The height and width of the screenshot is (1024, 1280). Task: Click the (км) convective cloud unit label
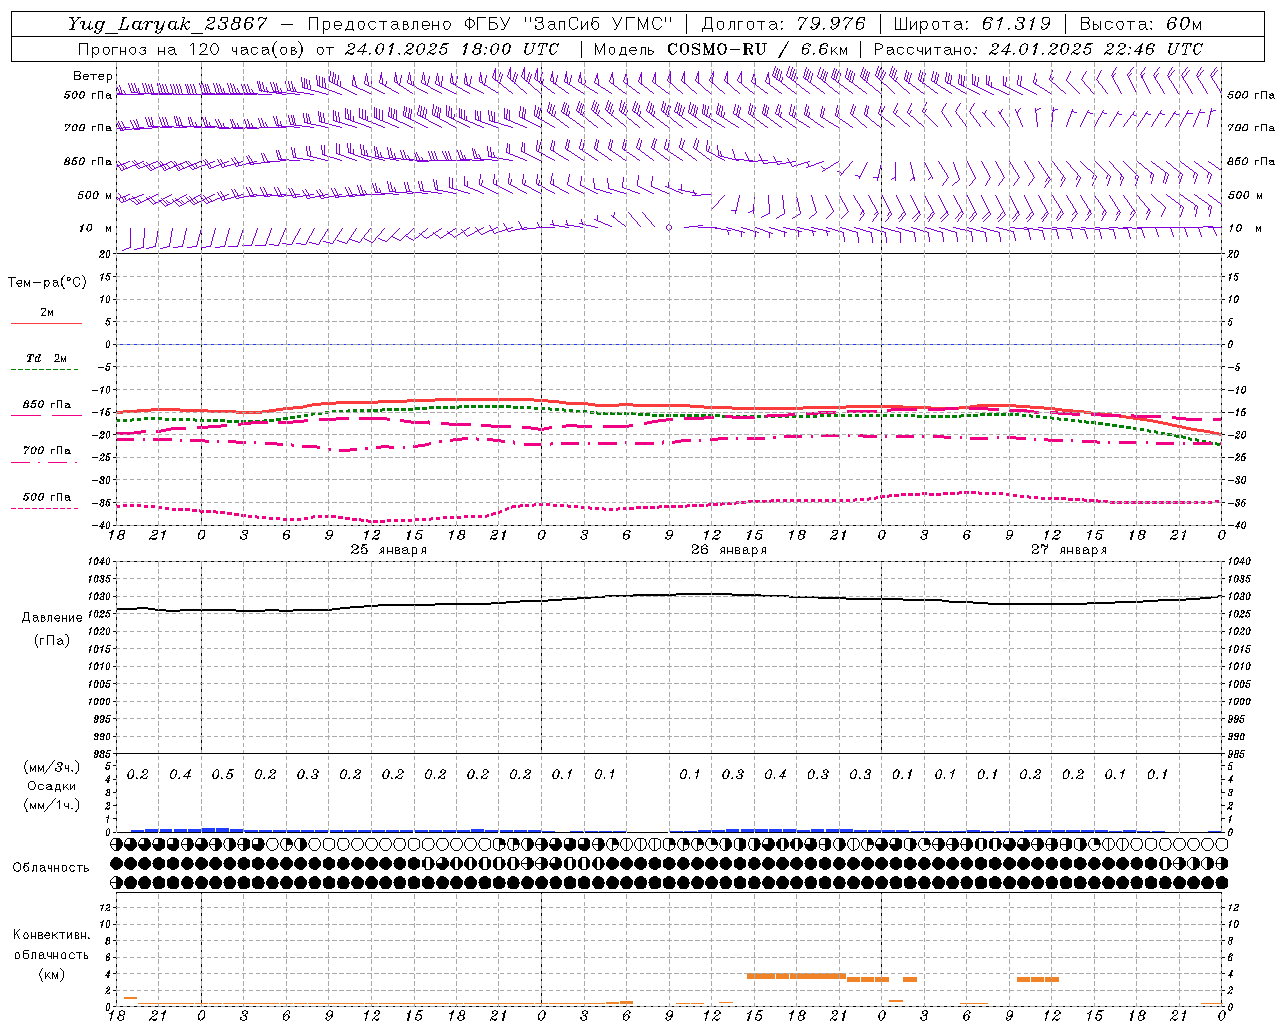(51, 974)
